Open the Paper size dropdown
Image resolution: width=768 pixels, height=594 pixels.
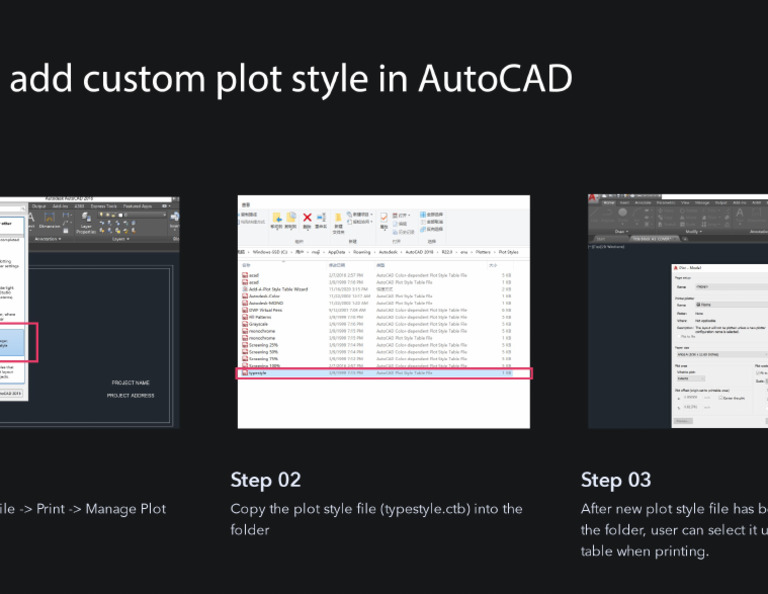pos(721,354)
